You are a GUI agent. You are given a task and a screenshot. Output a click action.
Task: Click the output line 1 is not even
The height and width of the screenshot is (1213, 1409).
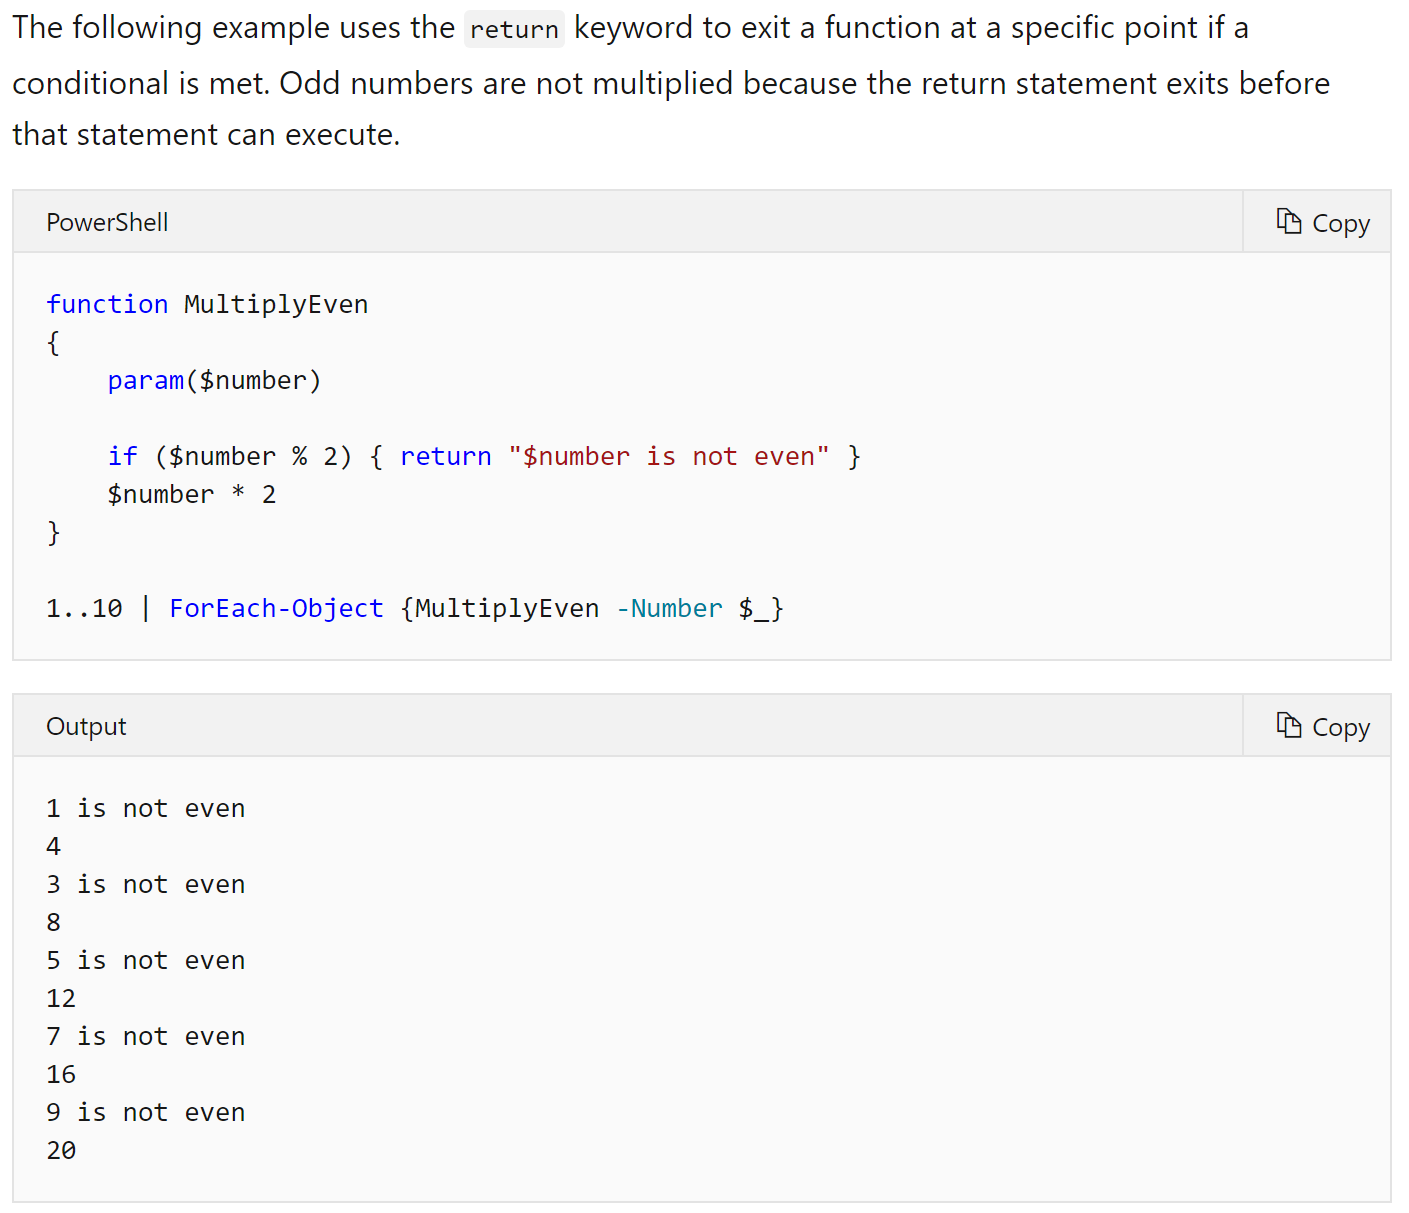[x=145, y=807]
